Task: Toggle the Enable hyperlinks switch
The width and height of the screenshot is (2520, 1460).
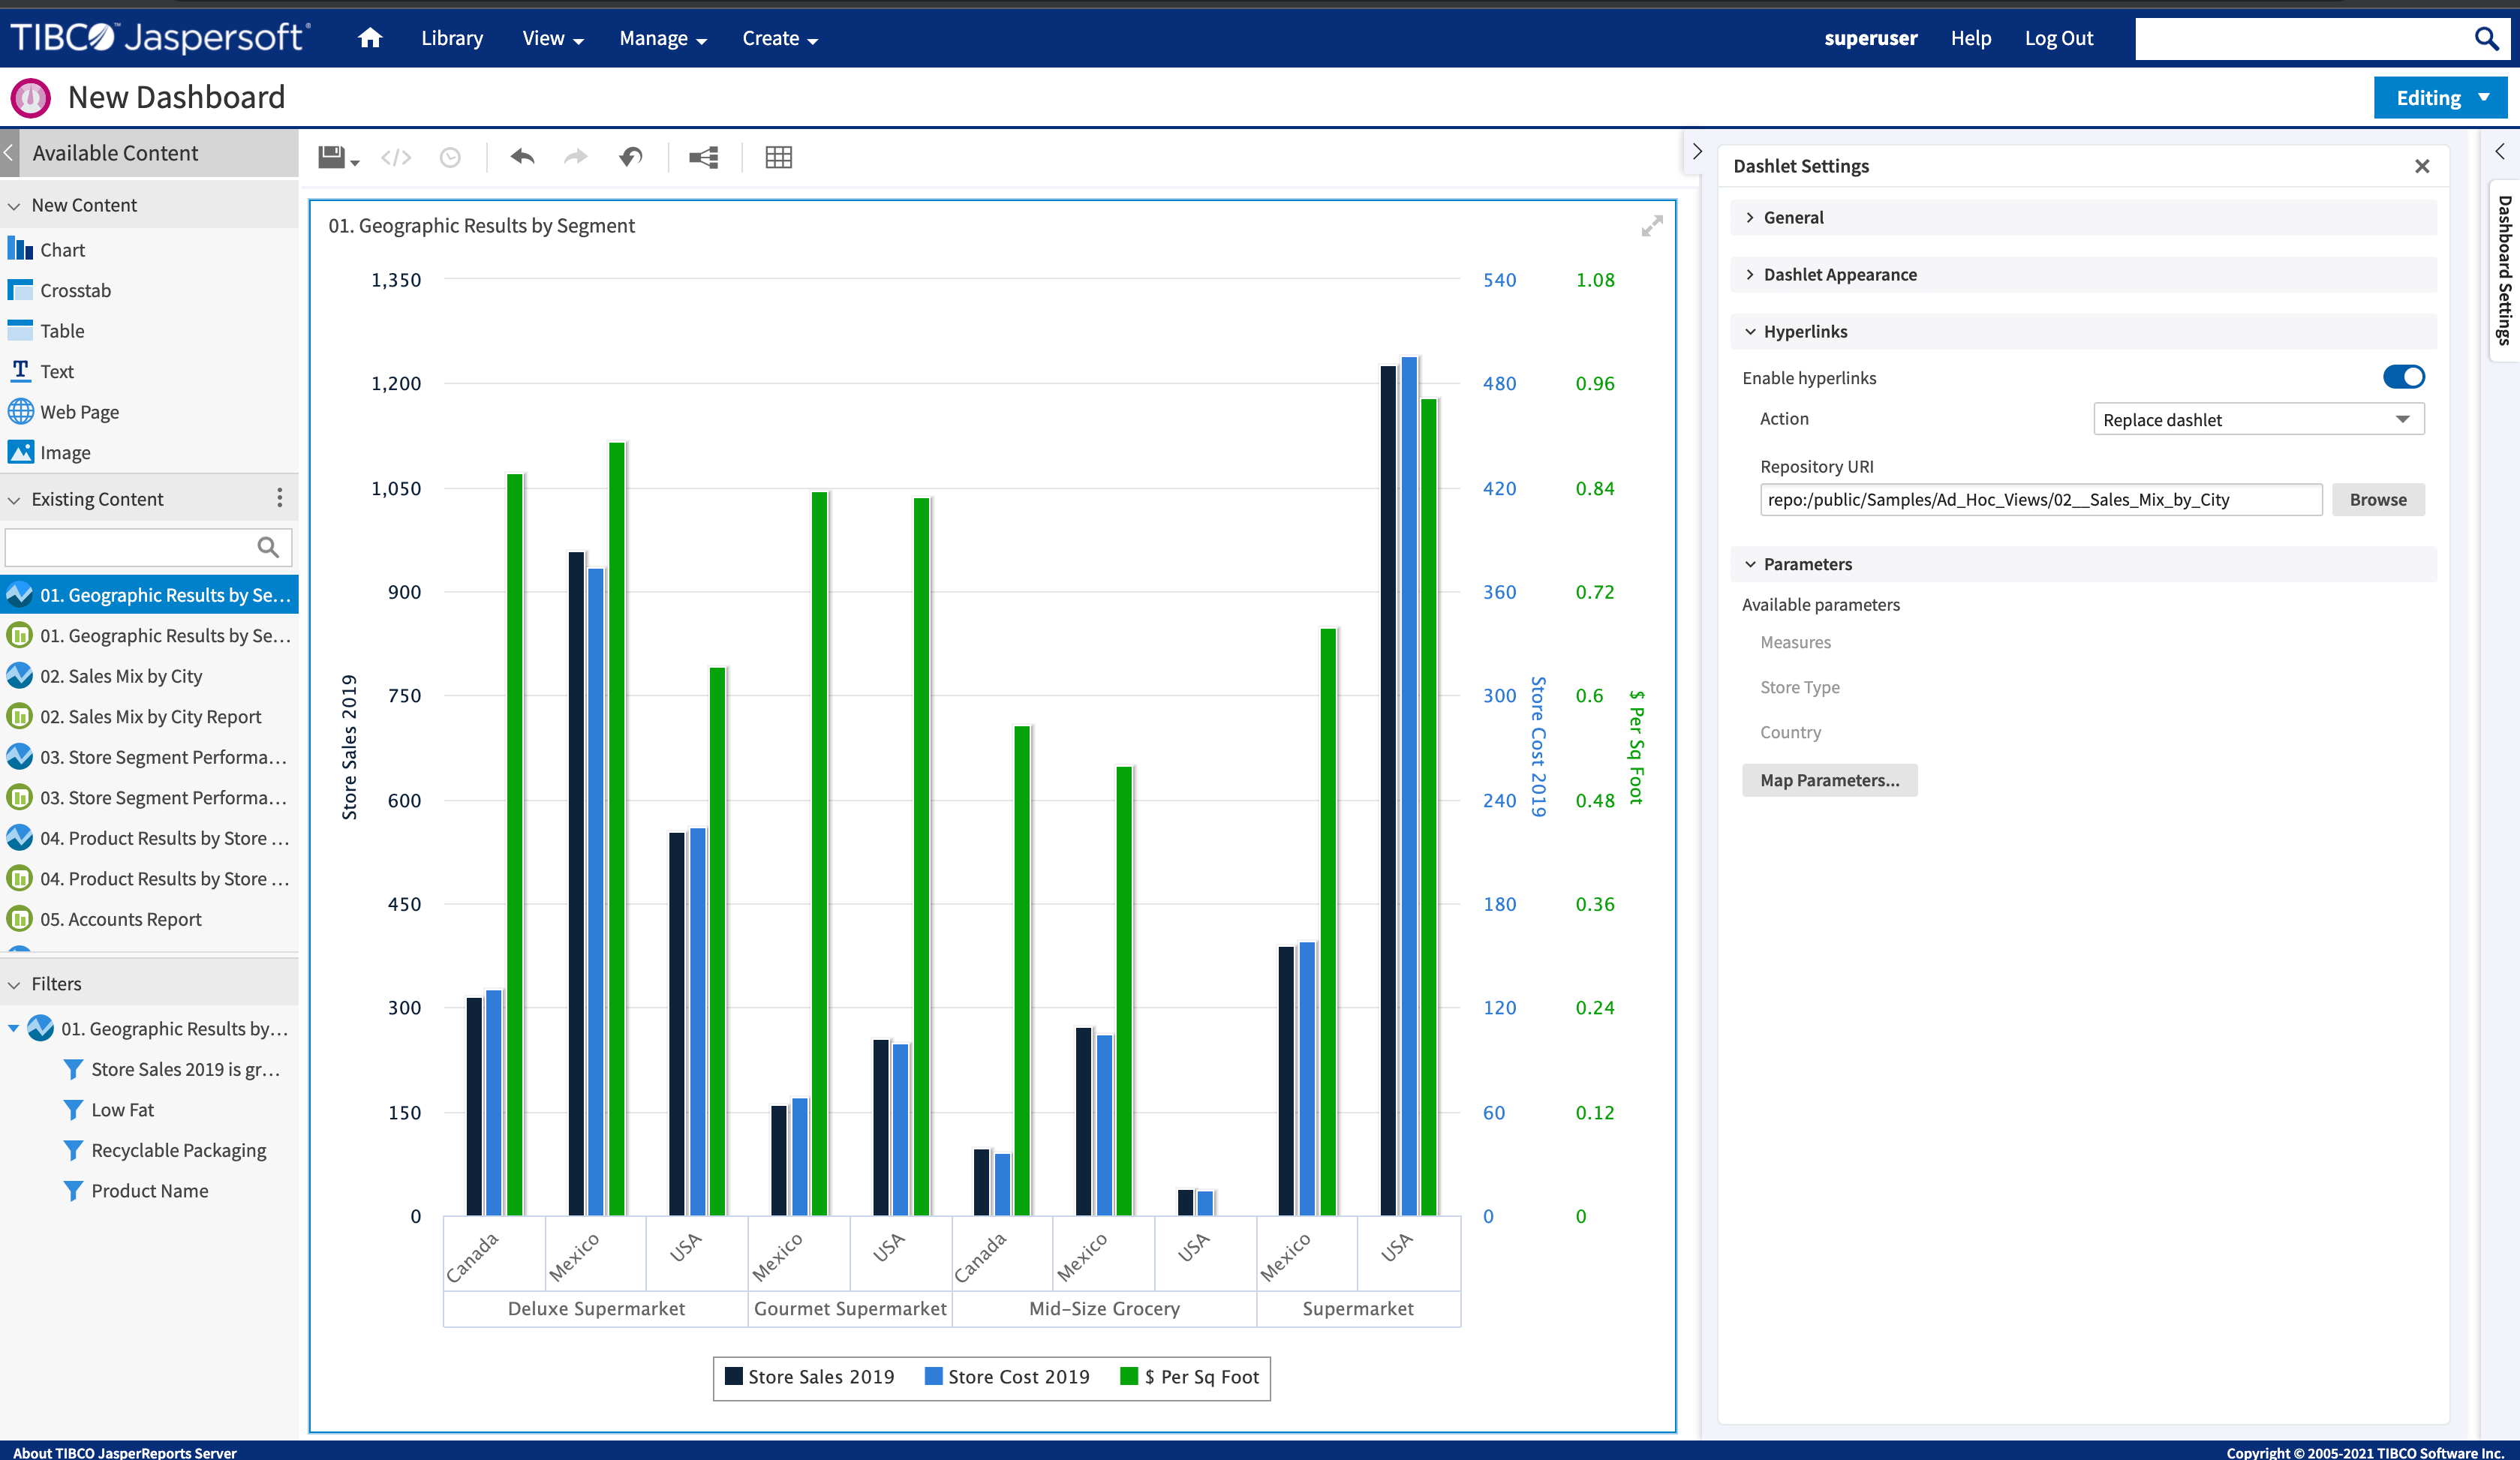Action: coord(2403,377)
